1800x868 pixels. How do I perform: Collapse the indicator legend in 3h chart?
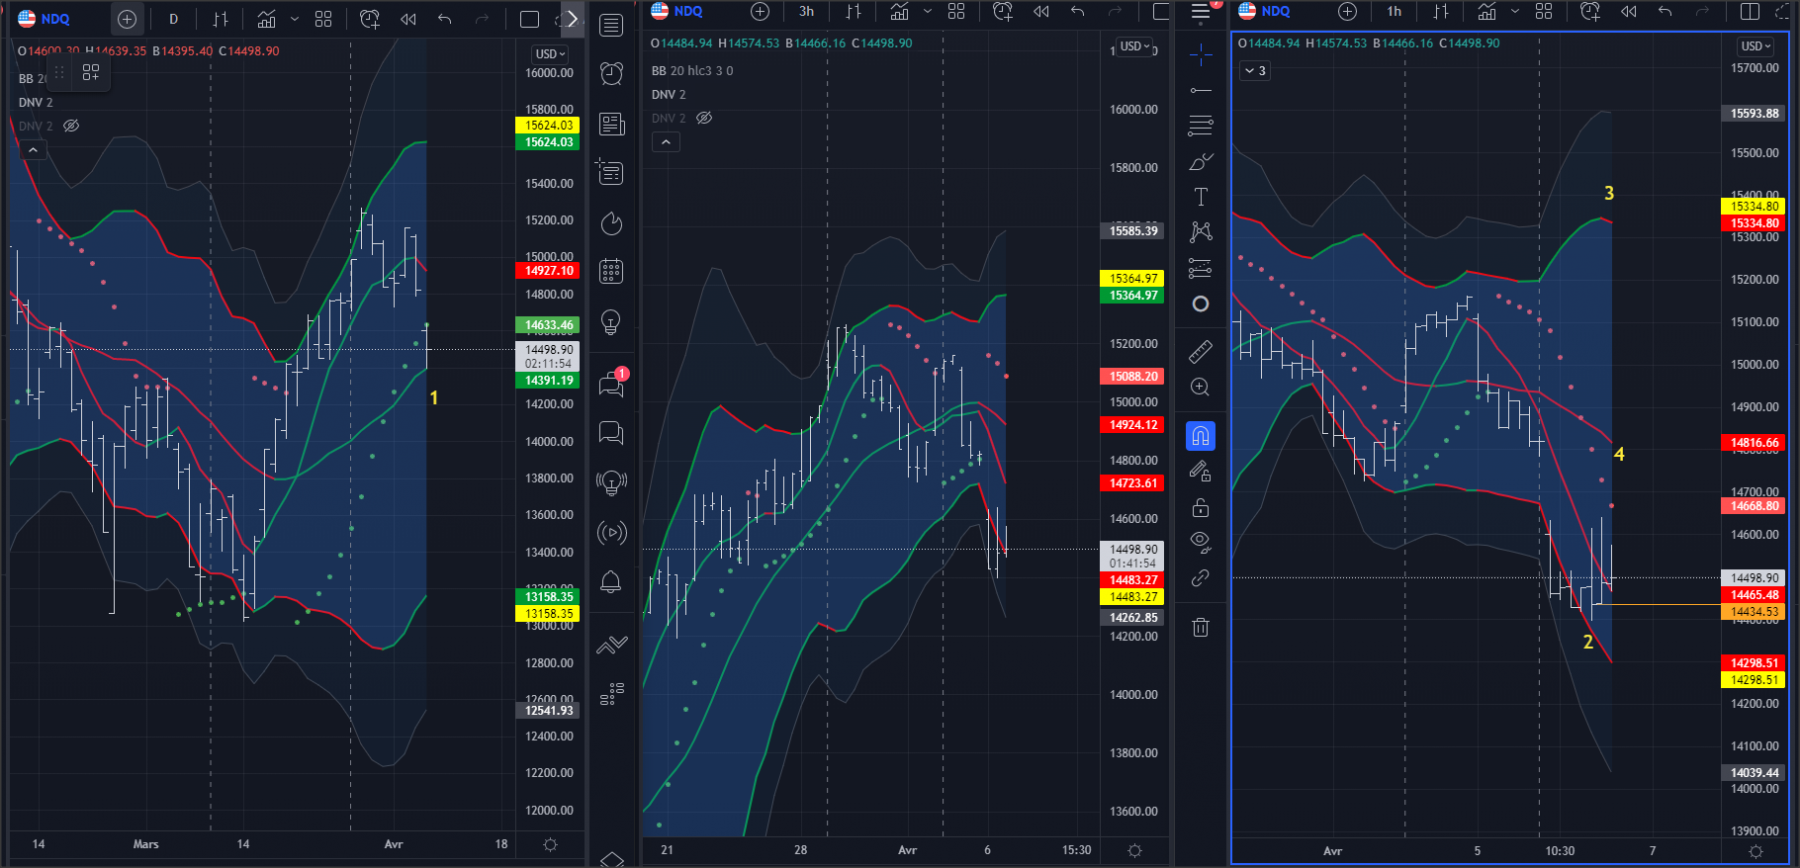tap(665, 142)
